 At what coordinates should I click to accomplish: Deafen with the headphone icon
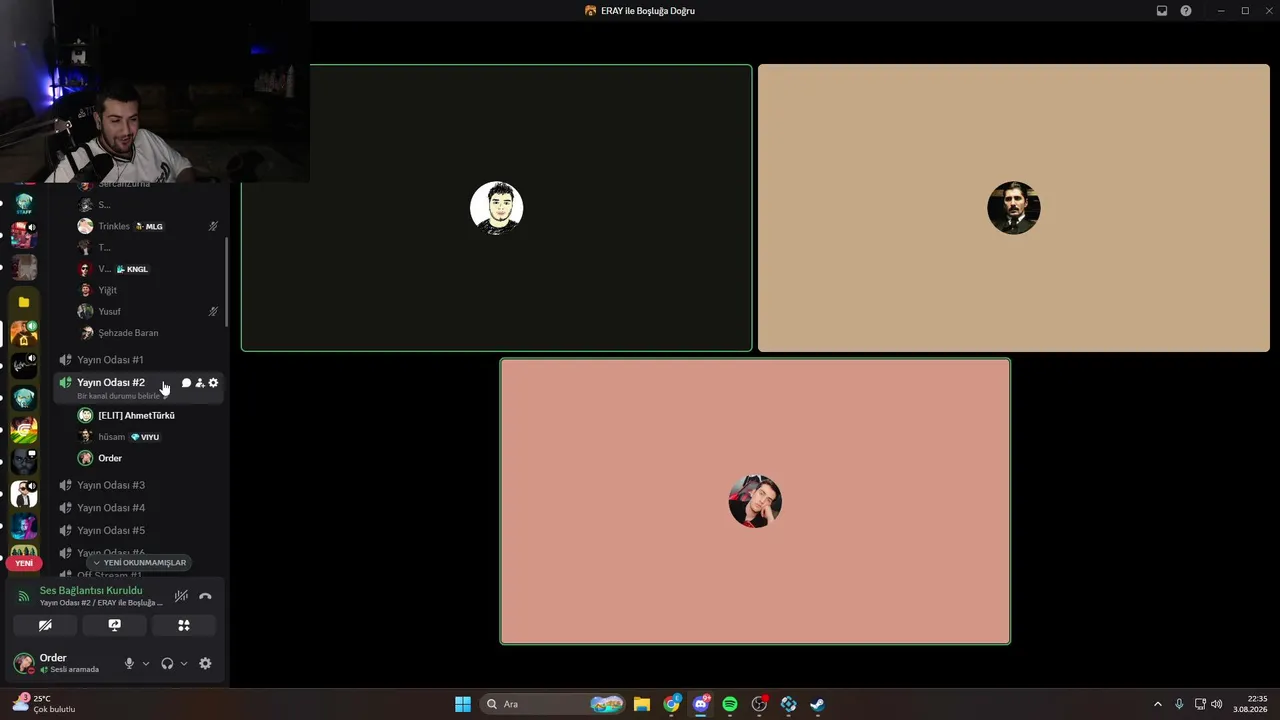point(167,663)
